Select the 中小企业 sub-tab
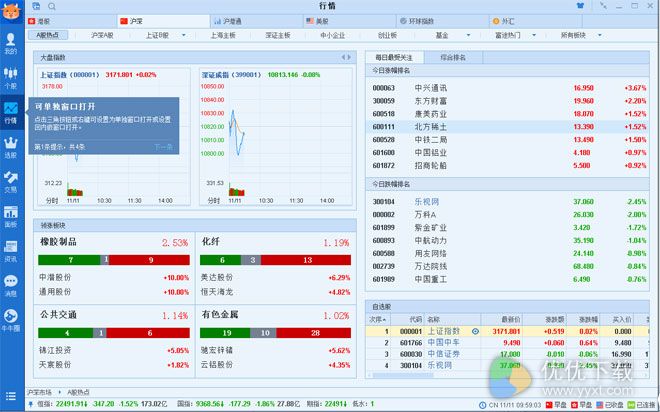This screenshot has height=412, width=660. 333,35
